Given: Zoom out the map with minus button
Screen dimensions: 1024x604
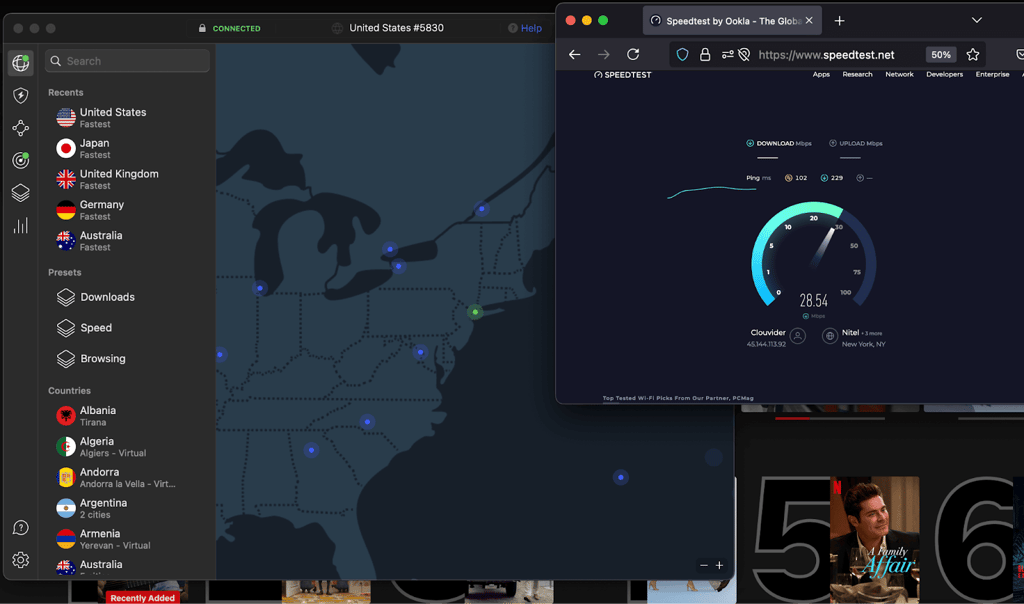Looking at the screenshot, I should [x=703, y=565].
